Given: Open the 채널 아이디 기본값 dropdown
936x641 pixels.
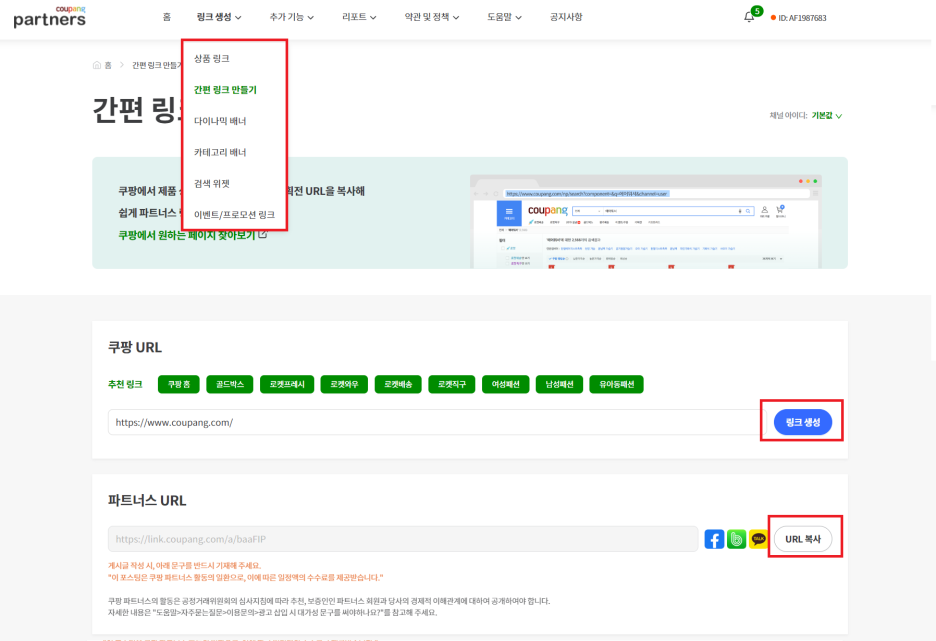Looking at the screenshot, I should (826, 116).
